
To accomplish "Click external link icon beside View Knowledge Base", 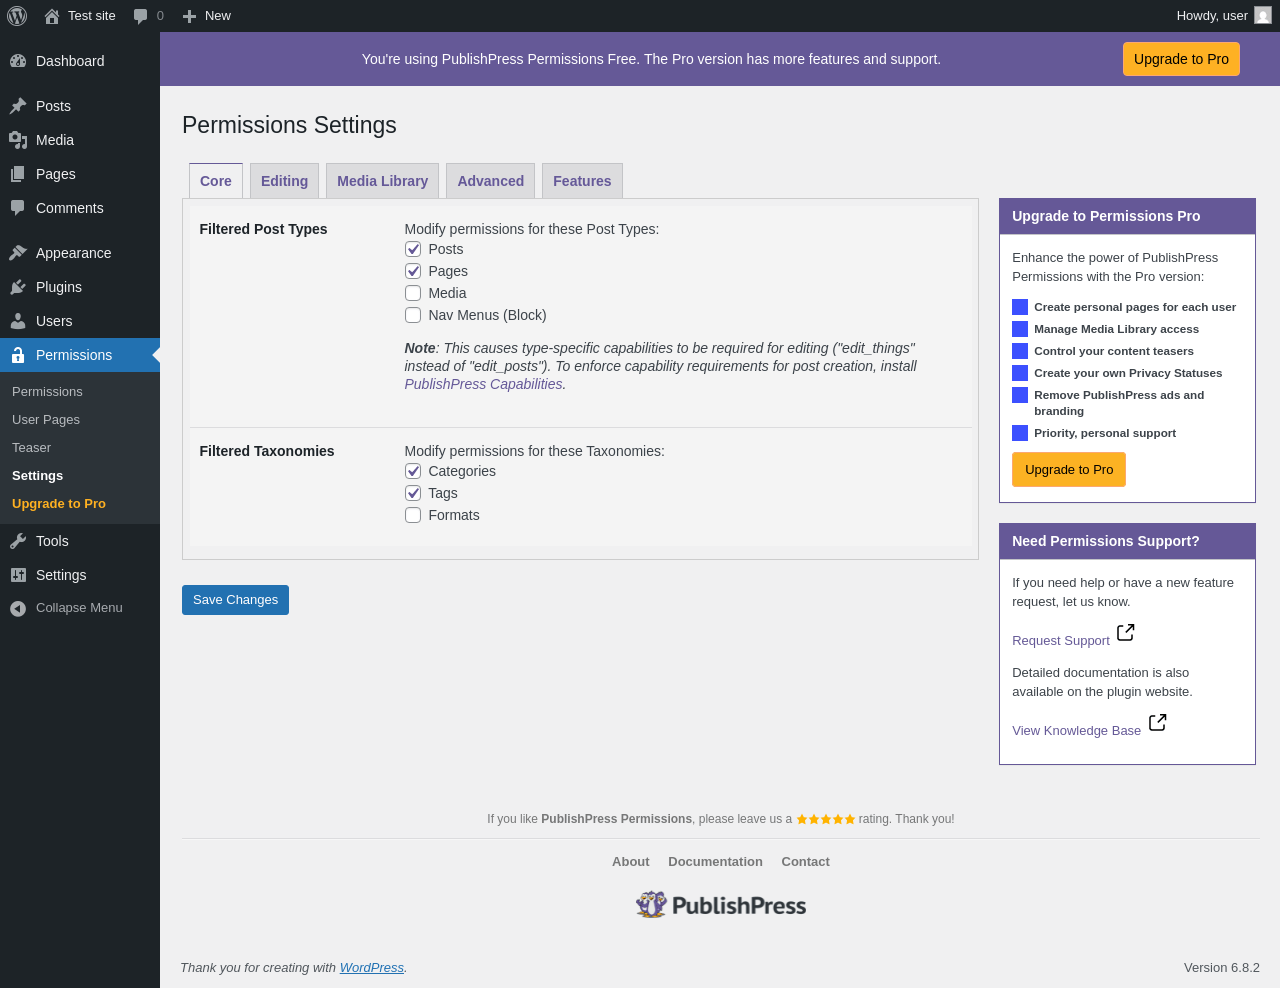I will [1158, 722].
